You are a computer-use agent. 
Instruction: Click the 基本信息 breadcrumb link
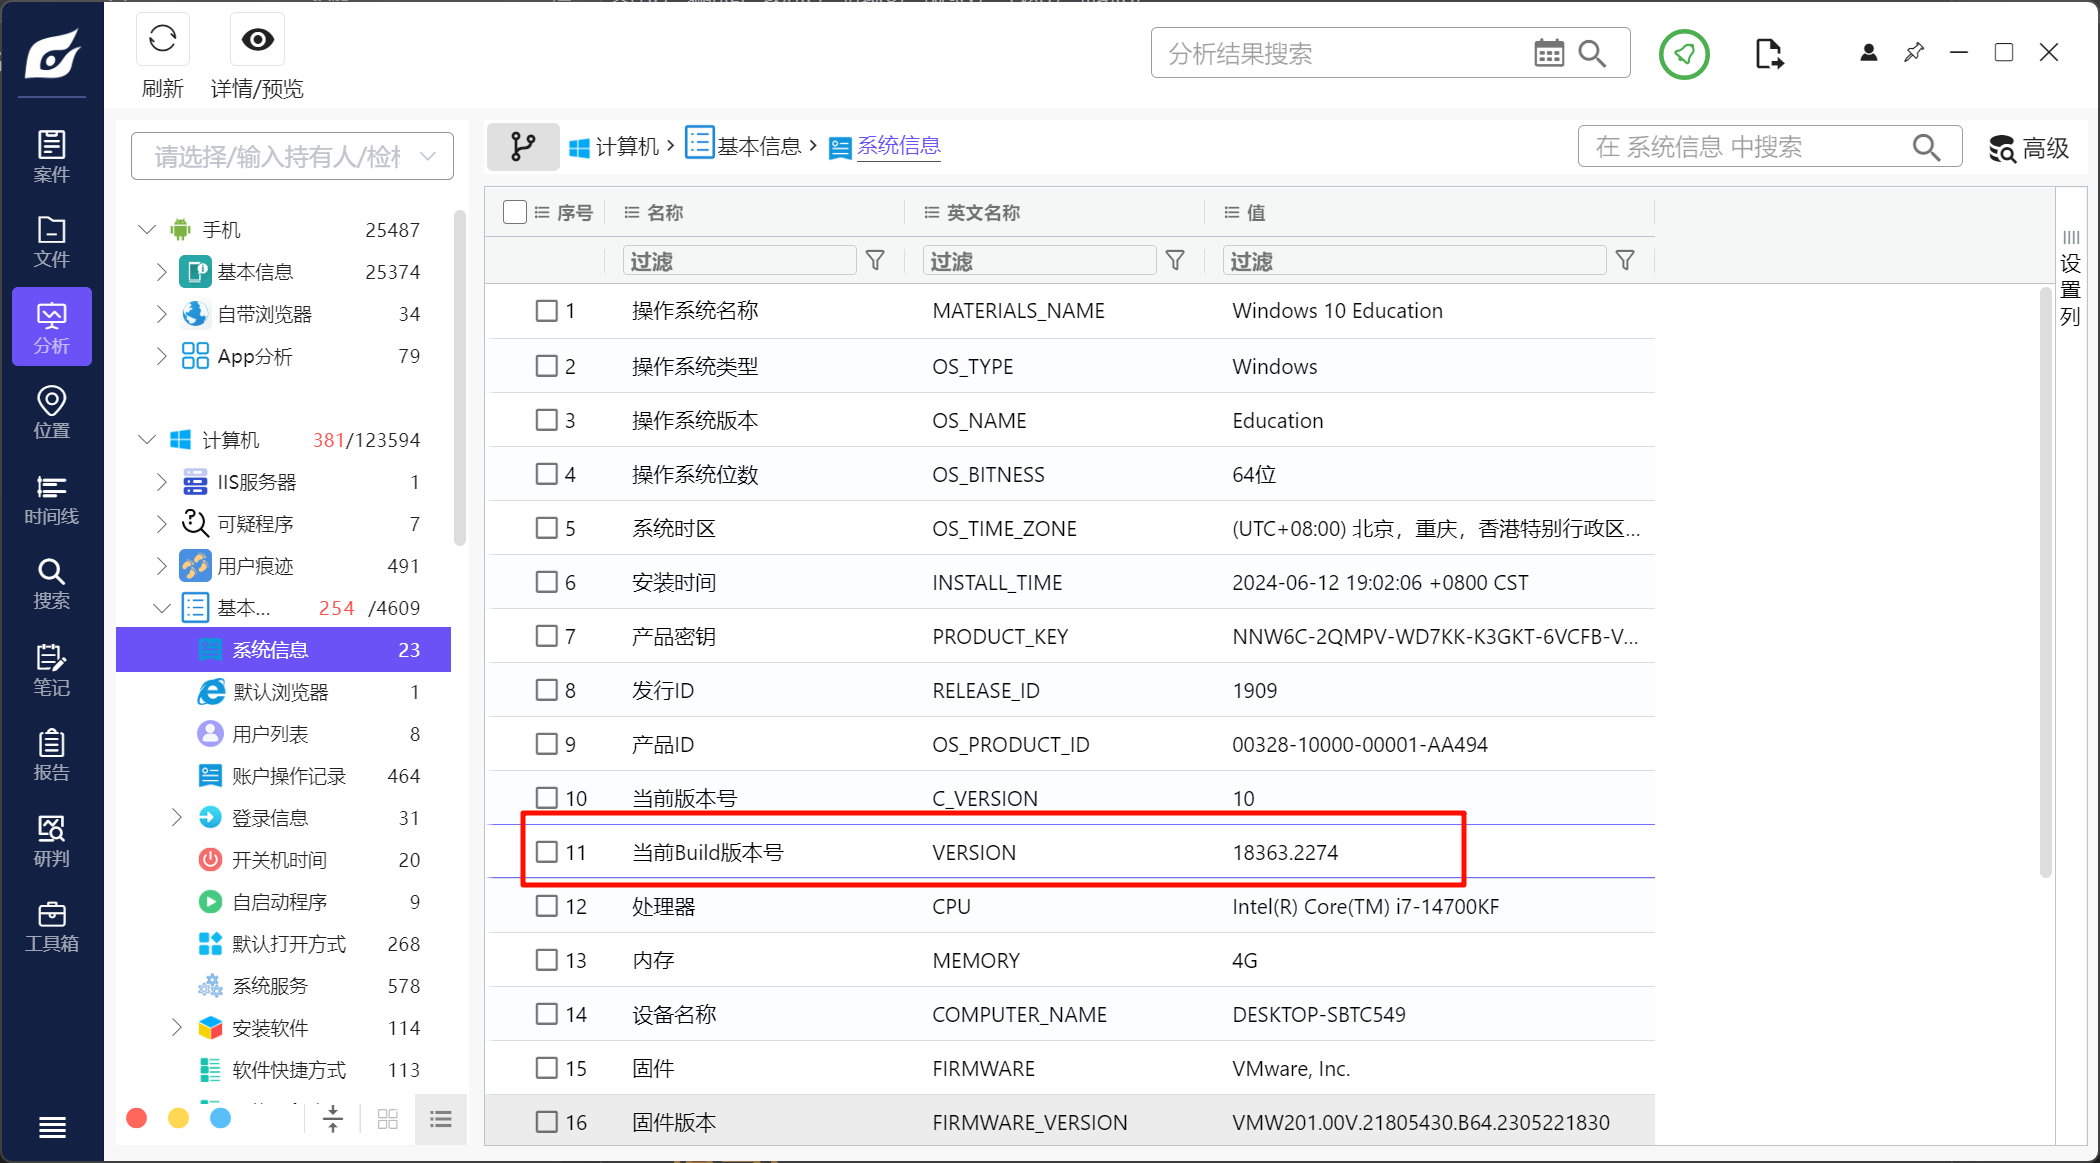point(758,147)
